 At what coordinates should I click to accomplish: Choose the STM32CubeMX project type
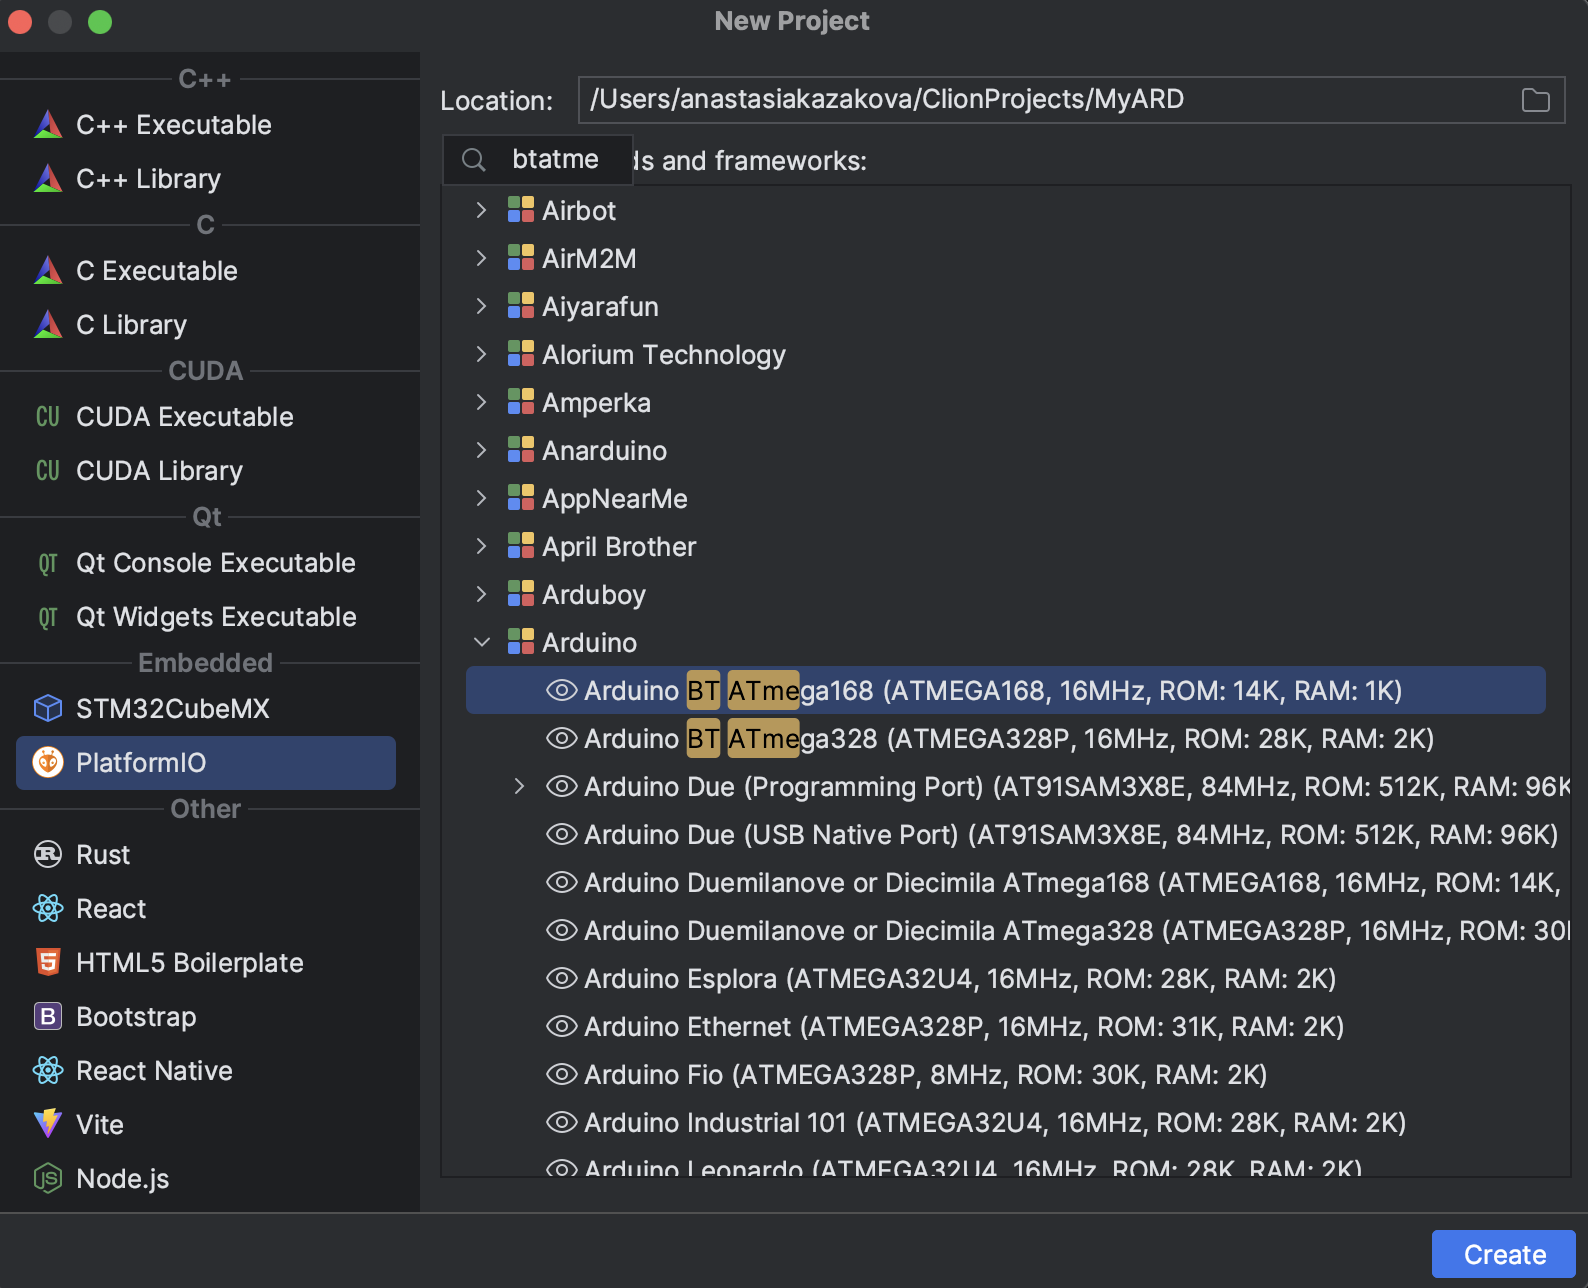pyautogui.click(x=206, y=709)
